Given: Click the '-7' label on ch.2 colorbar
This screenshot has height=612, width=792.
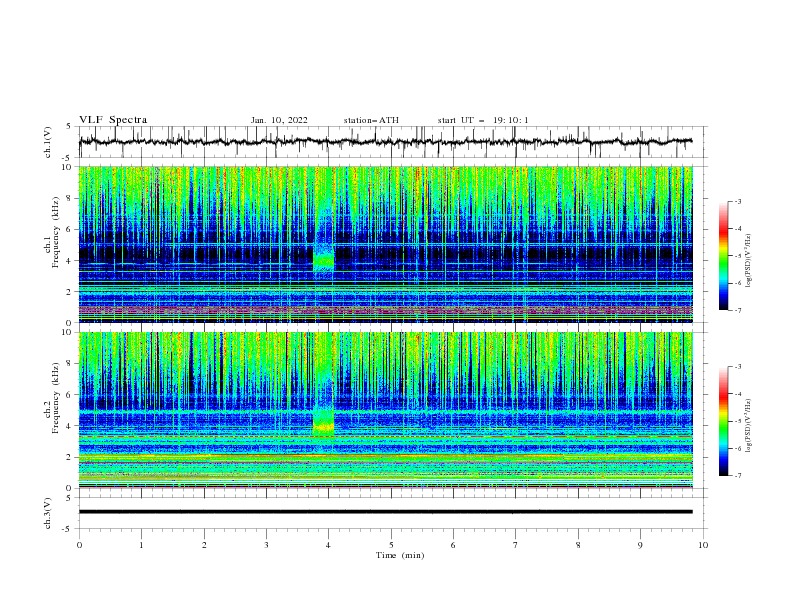Looking at the screenshot, I should [x=738, y=476].
